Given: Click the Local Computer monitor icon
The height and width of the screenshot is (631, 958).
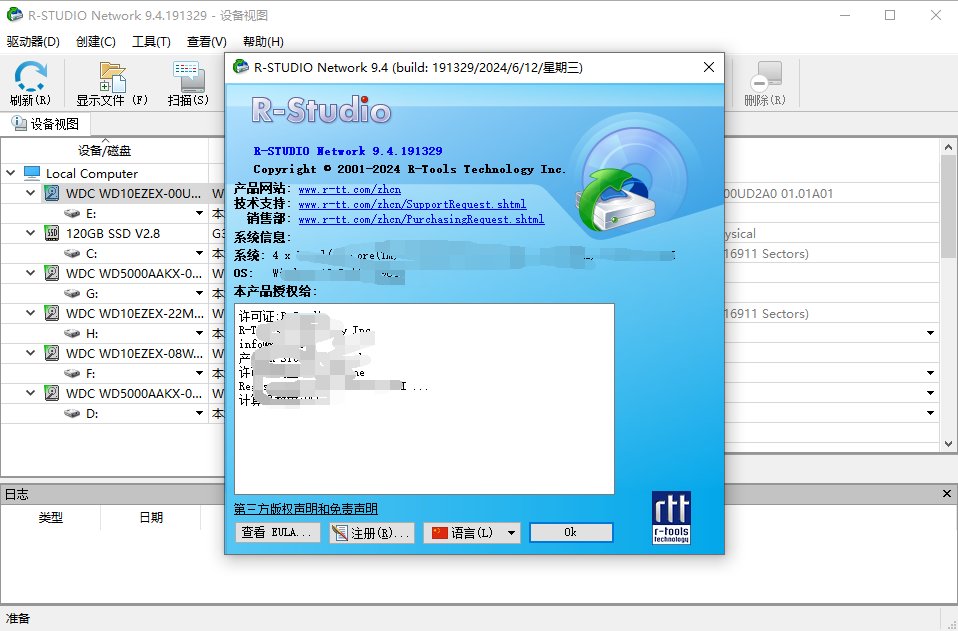Looking at the screenshot, I should [x=32, y=173].
